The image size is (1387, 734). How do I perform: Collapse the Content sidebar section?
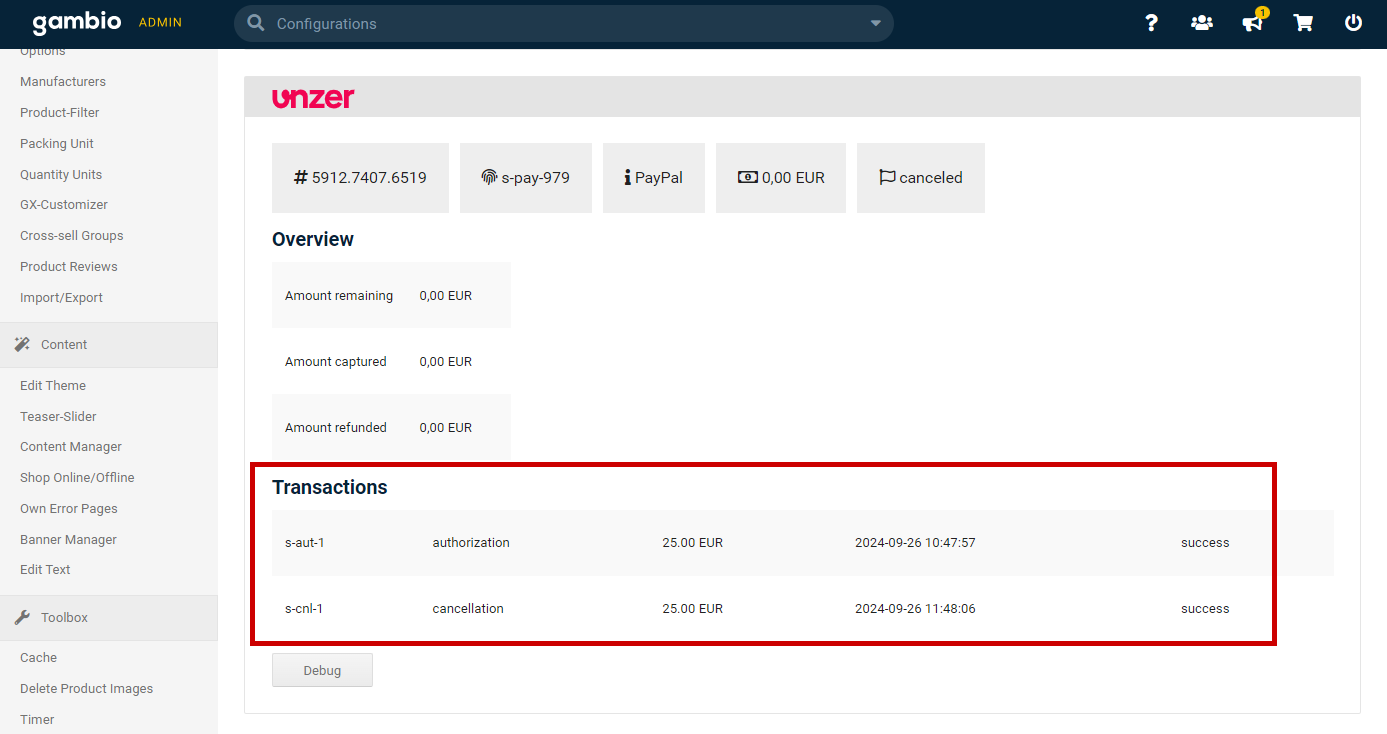point(109,344)
